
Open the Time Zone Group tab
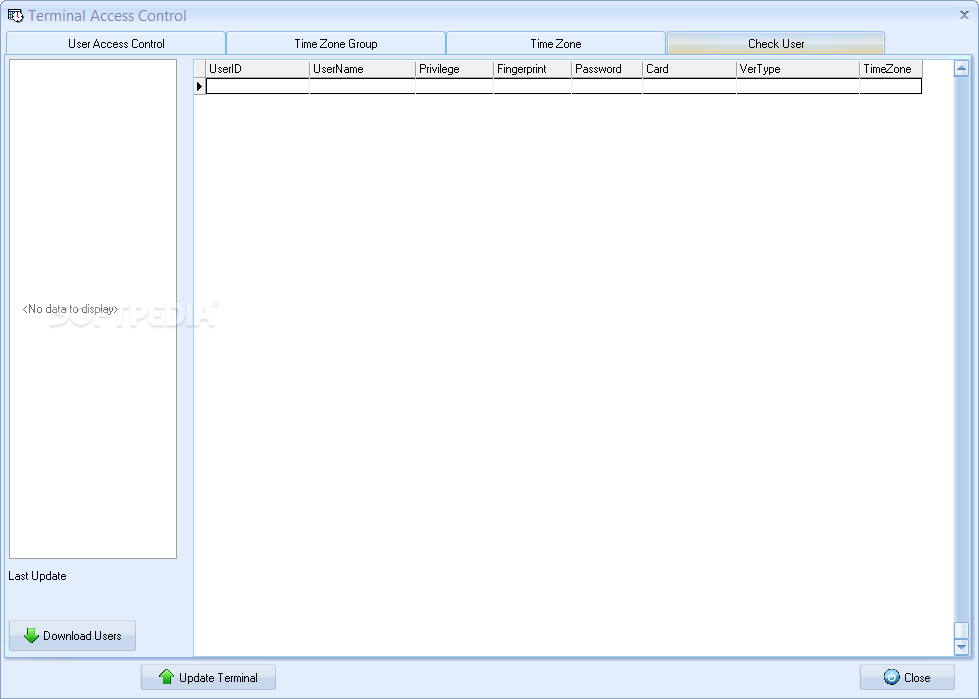click(x=336, y=44)
